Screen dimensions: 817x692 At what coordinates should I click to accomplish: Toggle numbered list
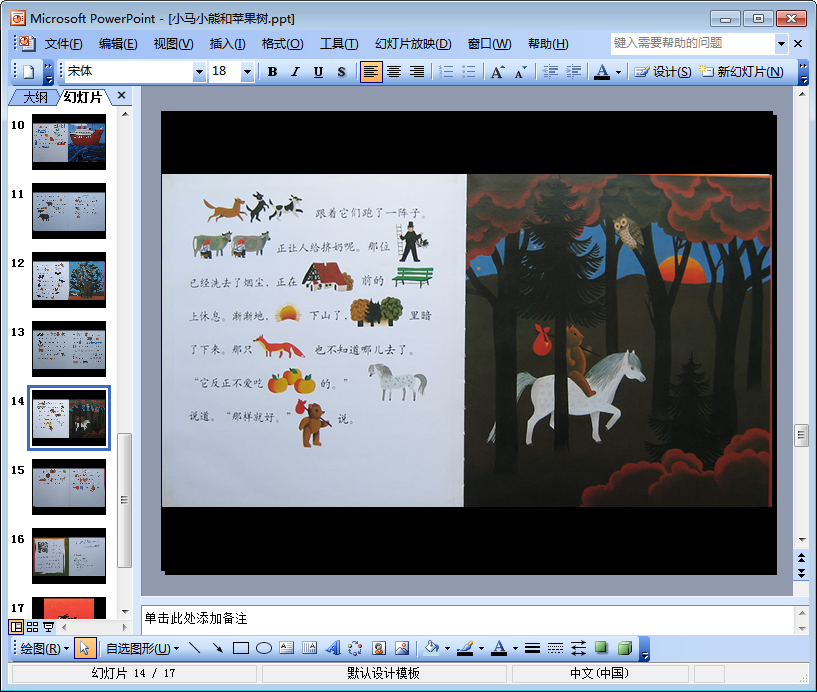(446, 72)
